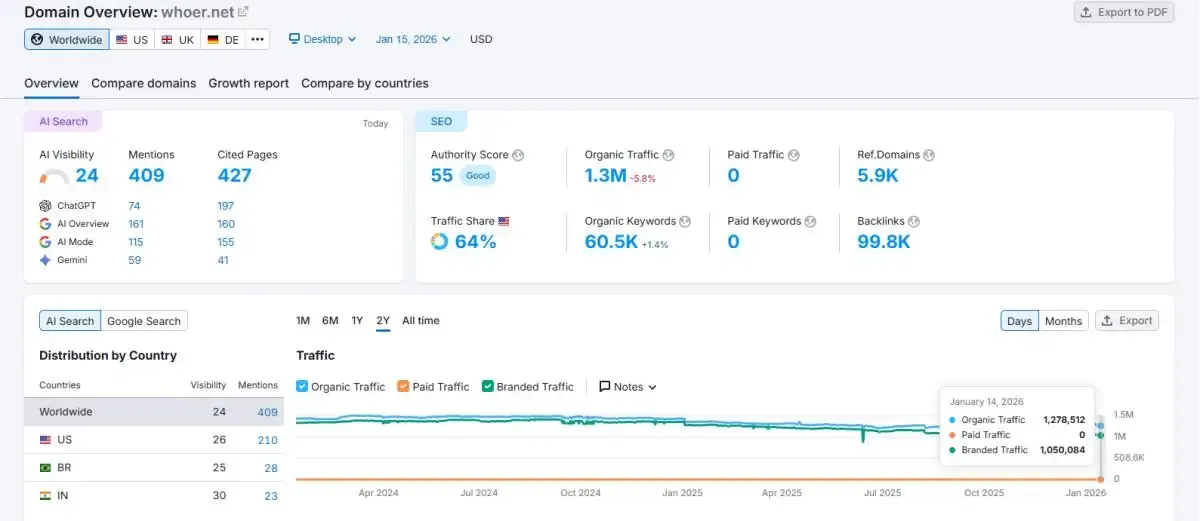Switch chart view to Months
This screenshot has height=521, width=1200.
[1063, 321]
